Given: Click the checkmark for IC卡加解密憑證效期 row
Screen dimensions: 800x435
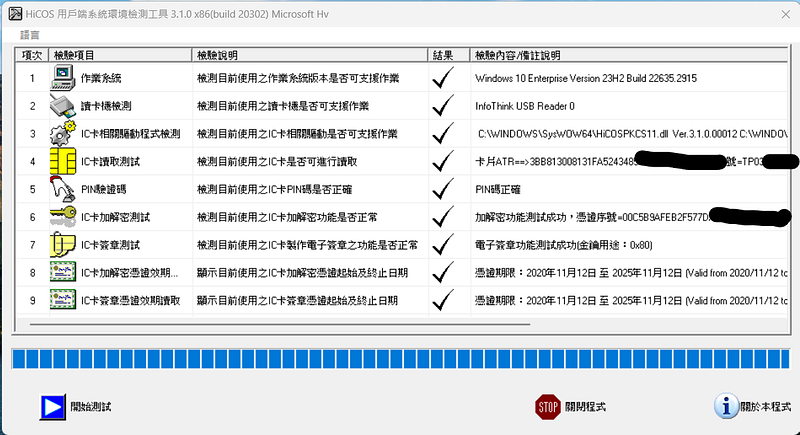Looking at the screenshot, I should (442, 272).
